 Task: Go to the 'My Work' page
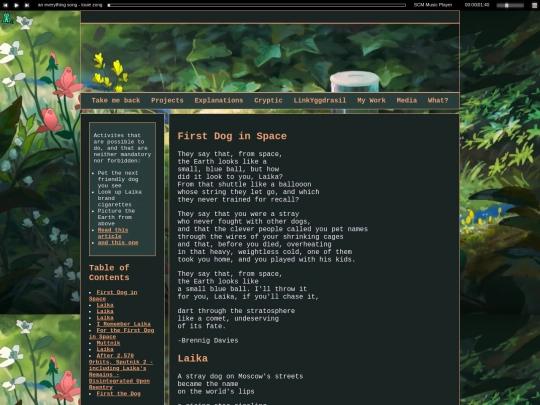point(371,101)
